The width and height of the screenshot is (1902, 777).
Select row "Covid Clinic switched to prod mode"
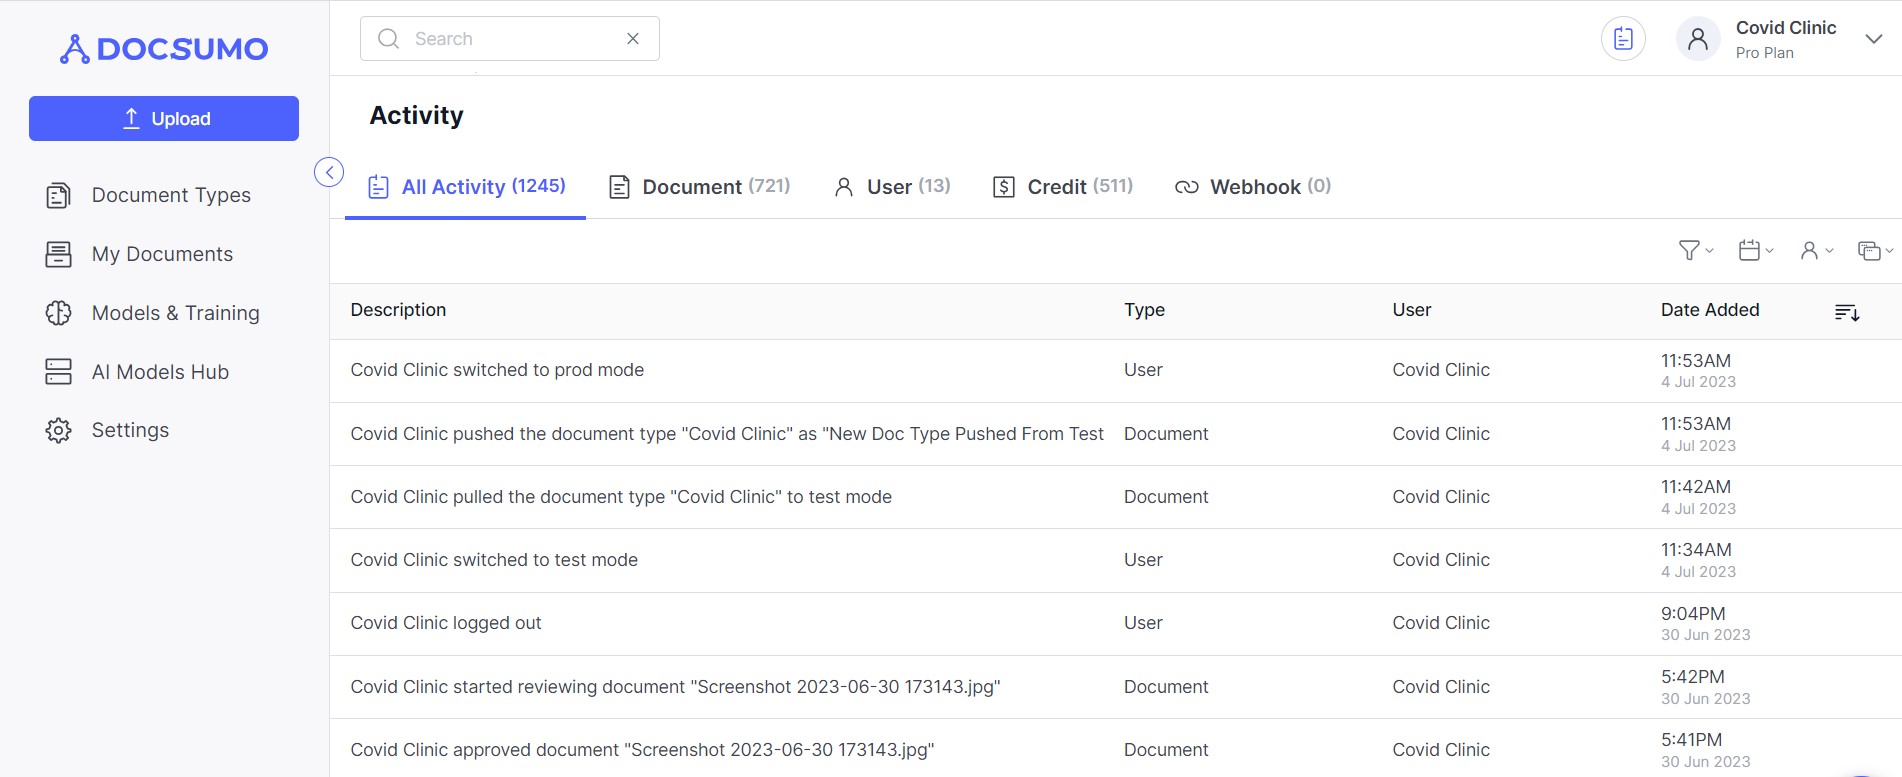click(x=1116, y=371)
